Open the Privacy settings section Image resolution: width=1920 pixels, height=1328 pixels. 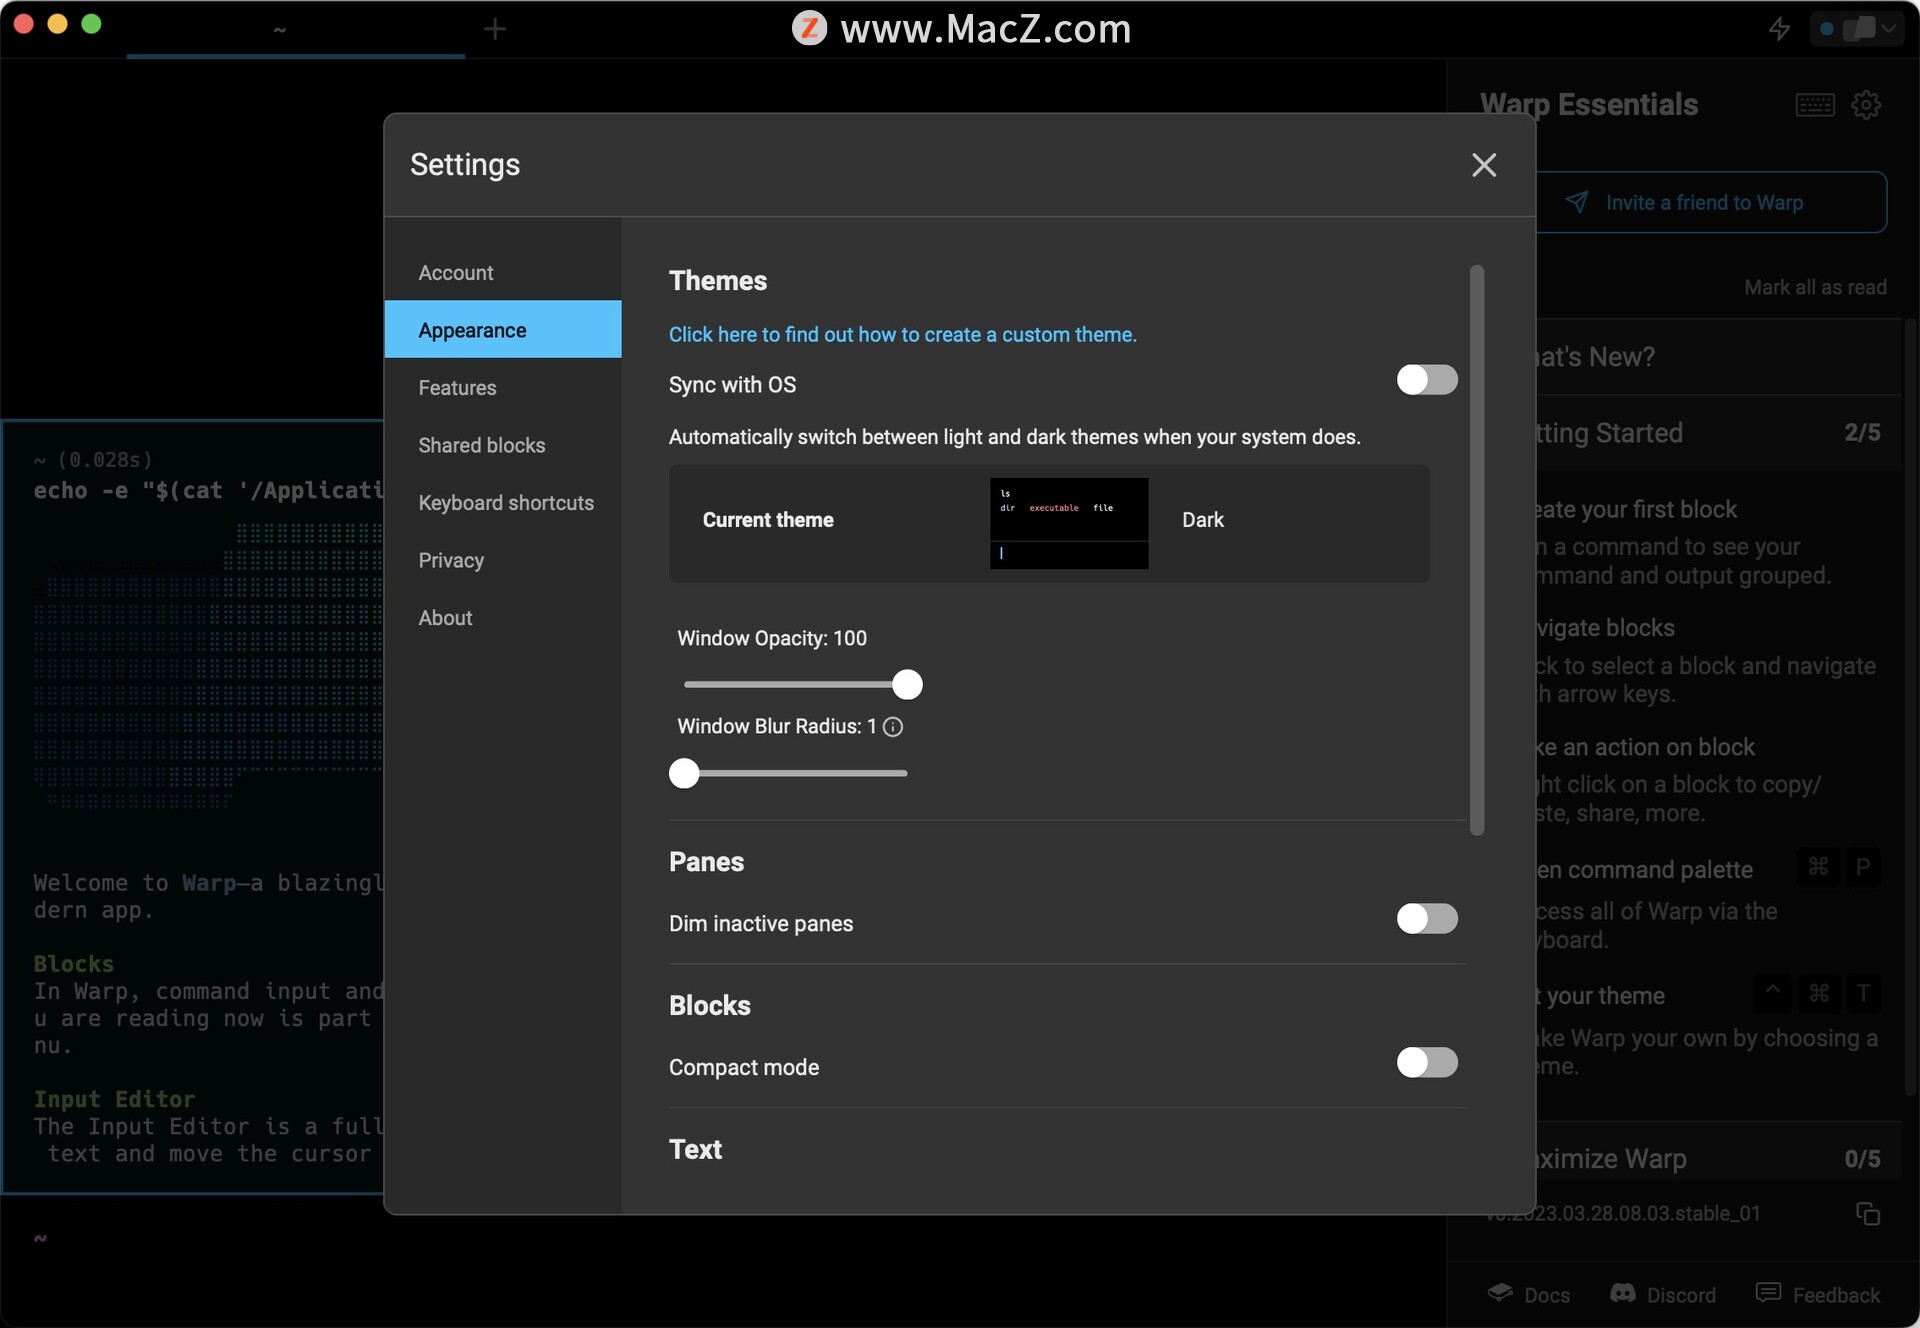(503, 560)
